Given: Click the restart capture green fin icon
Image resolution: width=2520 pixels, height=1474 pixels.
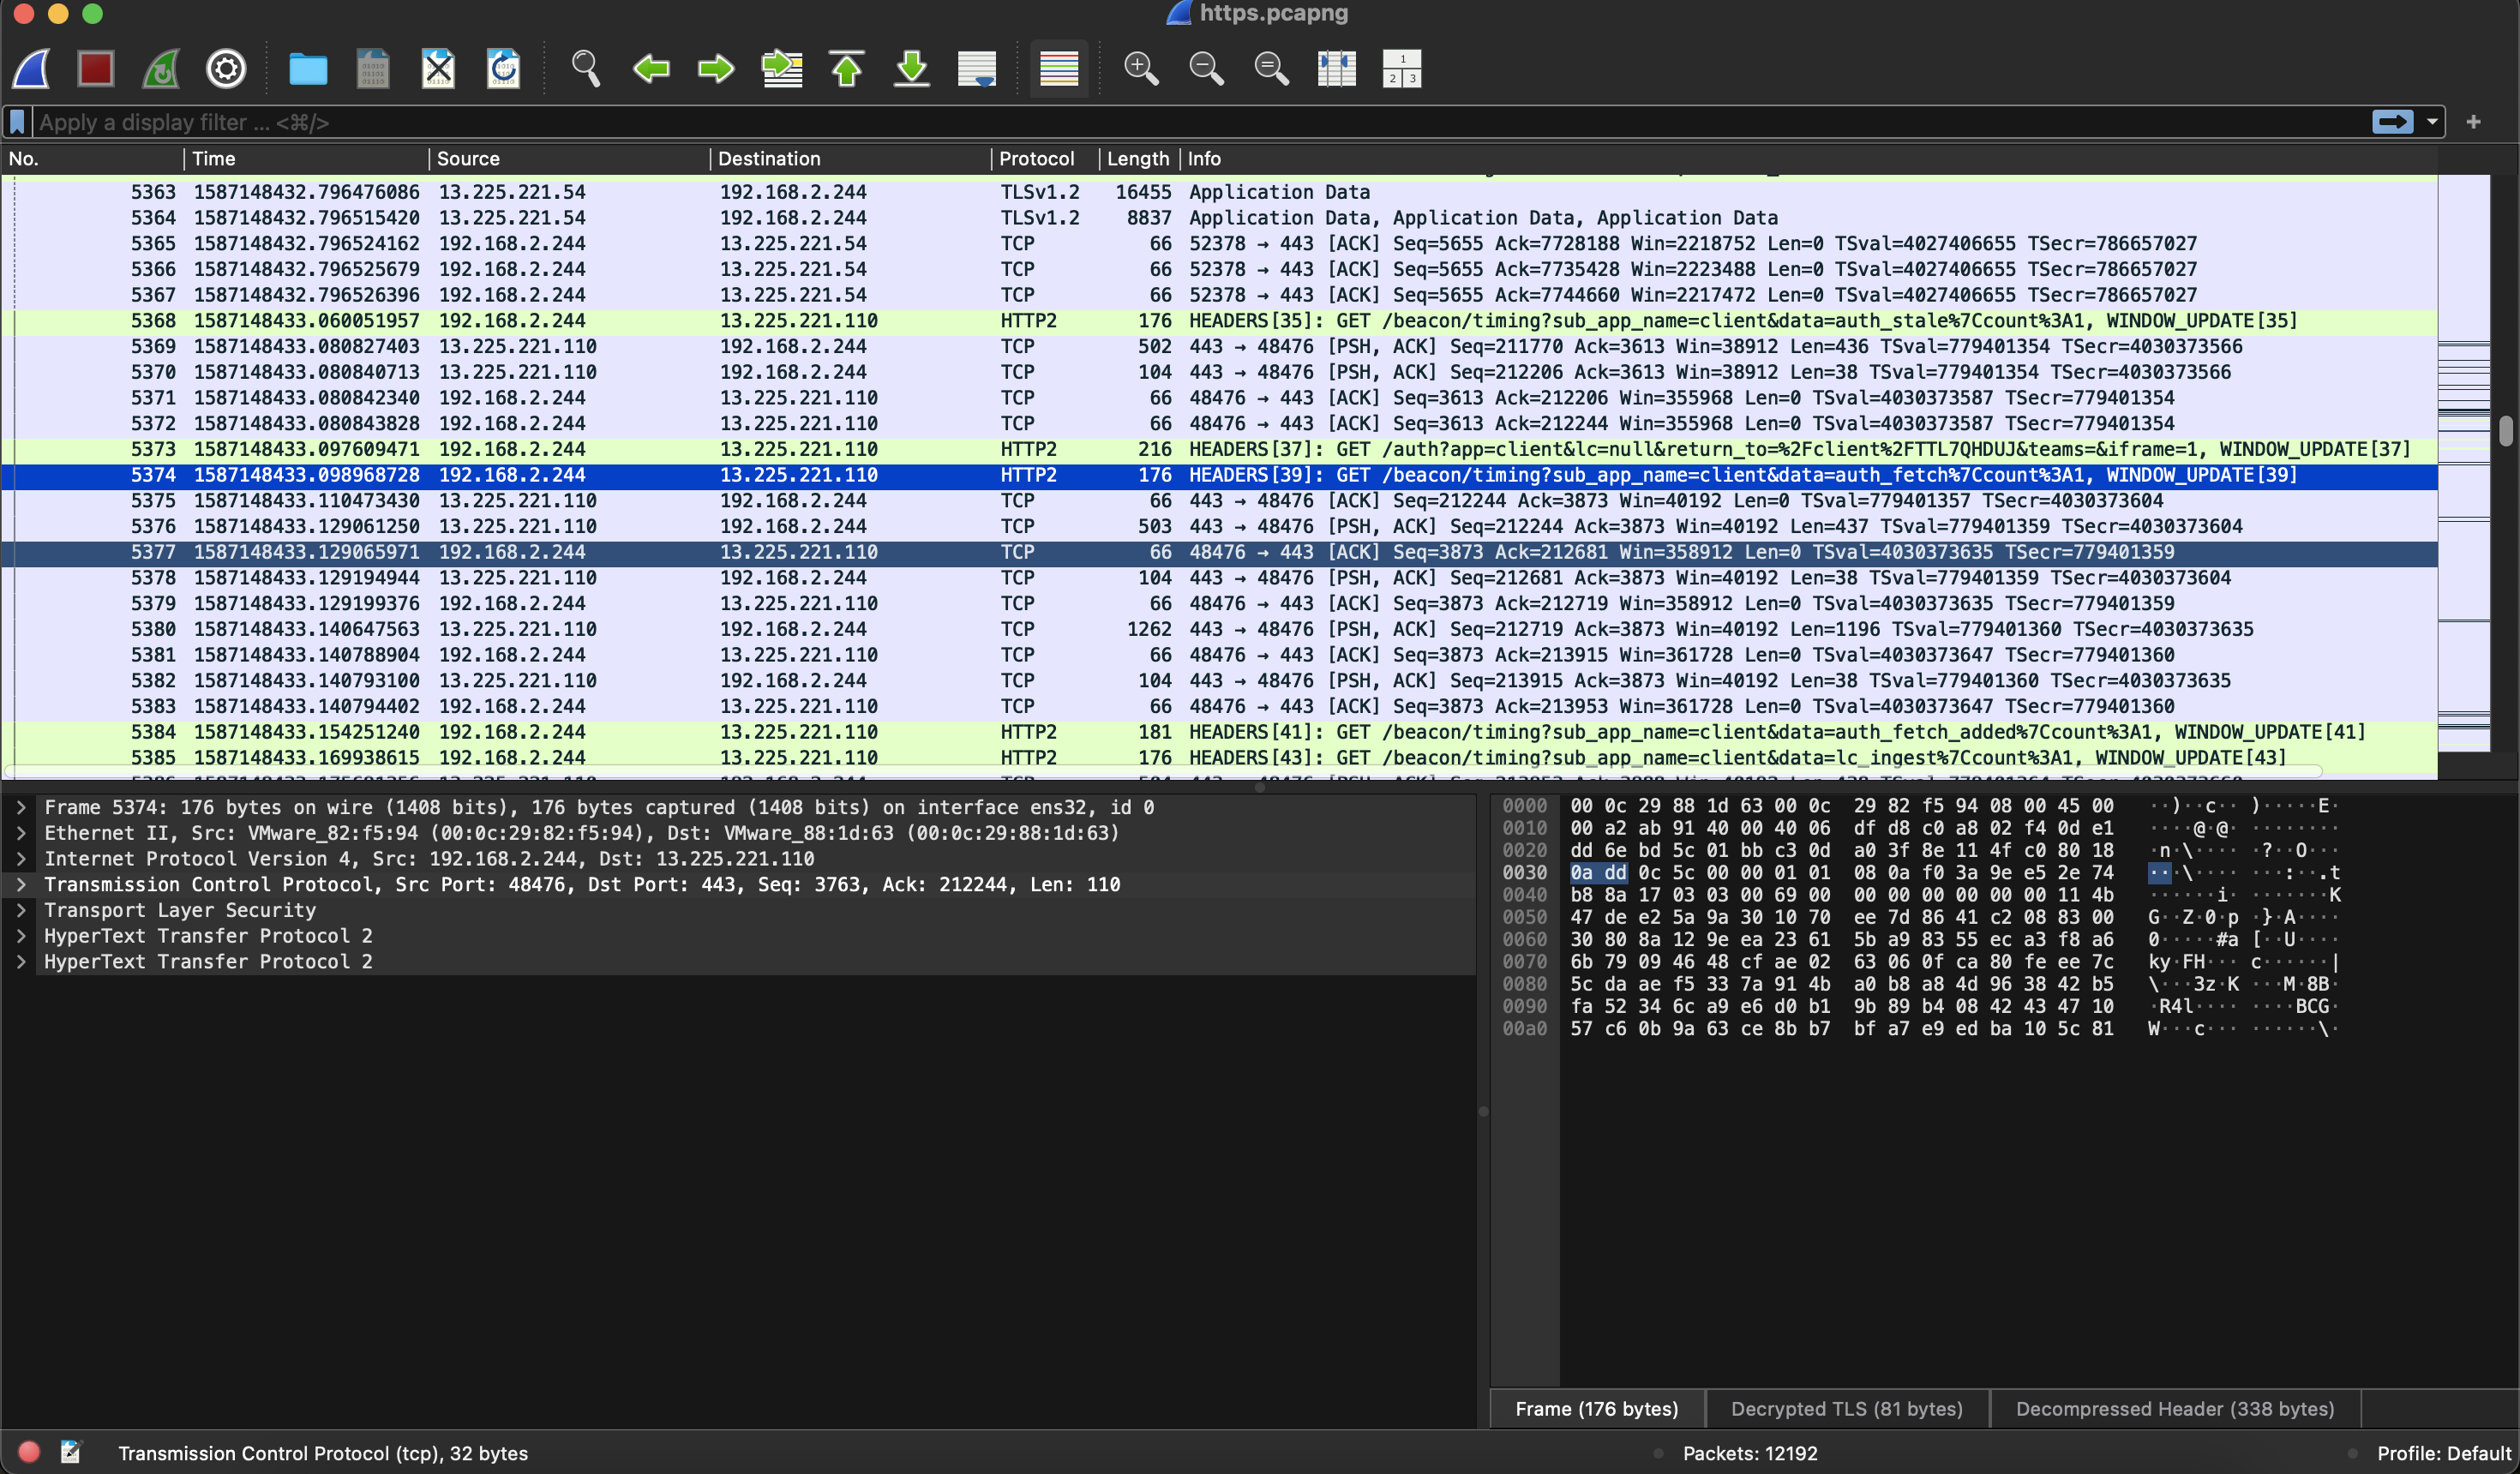Looking at the screenshot, I should pyautogui.click(x=161, y=69).
